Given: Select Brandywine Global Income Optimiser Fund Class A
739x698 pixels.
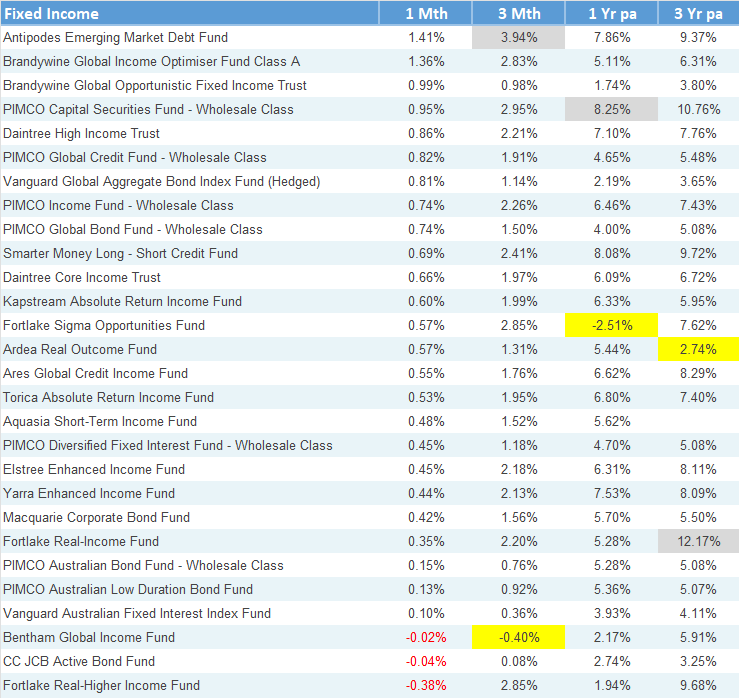Looking at the screenshot, I should pos(151,61).
